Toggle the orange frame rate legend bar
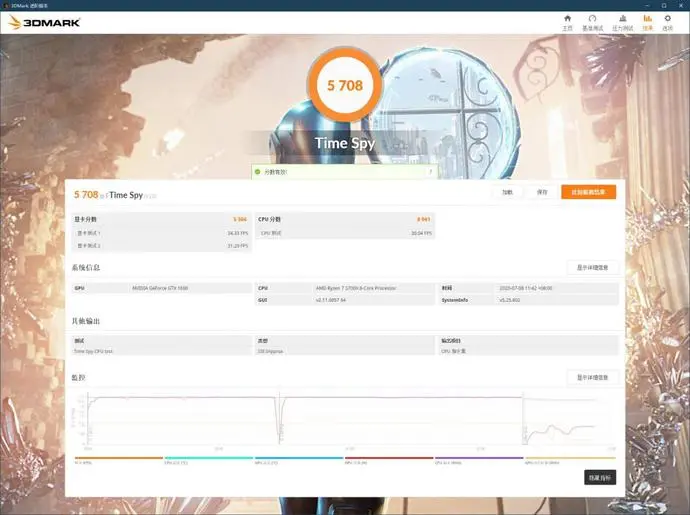Image resolution: width=690 pixels, height=515 pixels. point(118,460)
